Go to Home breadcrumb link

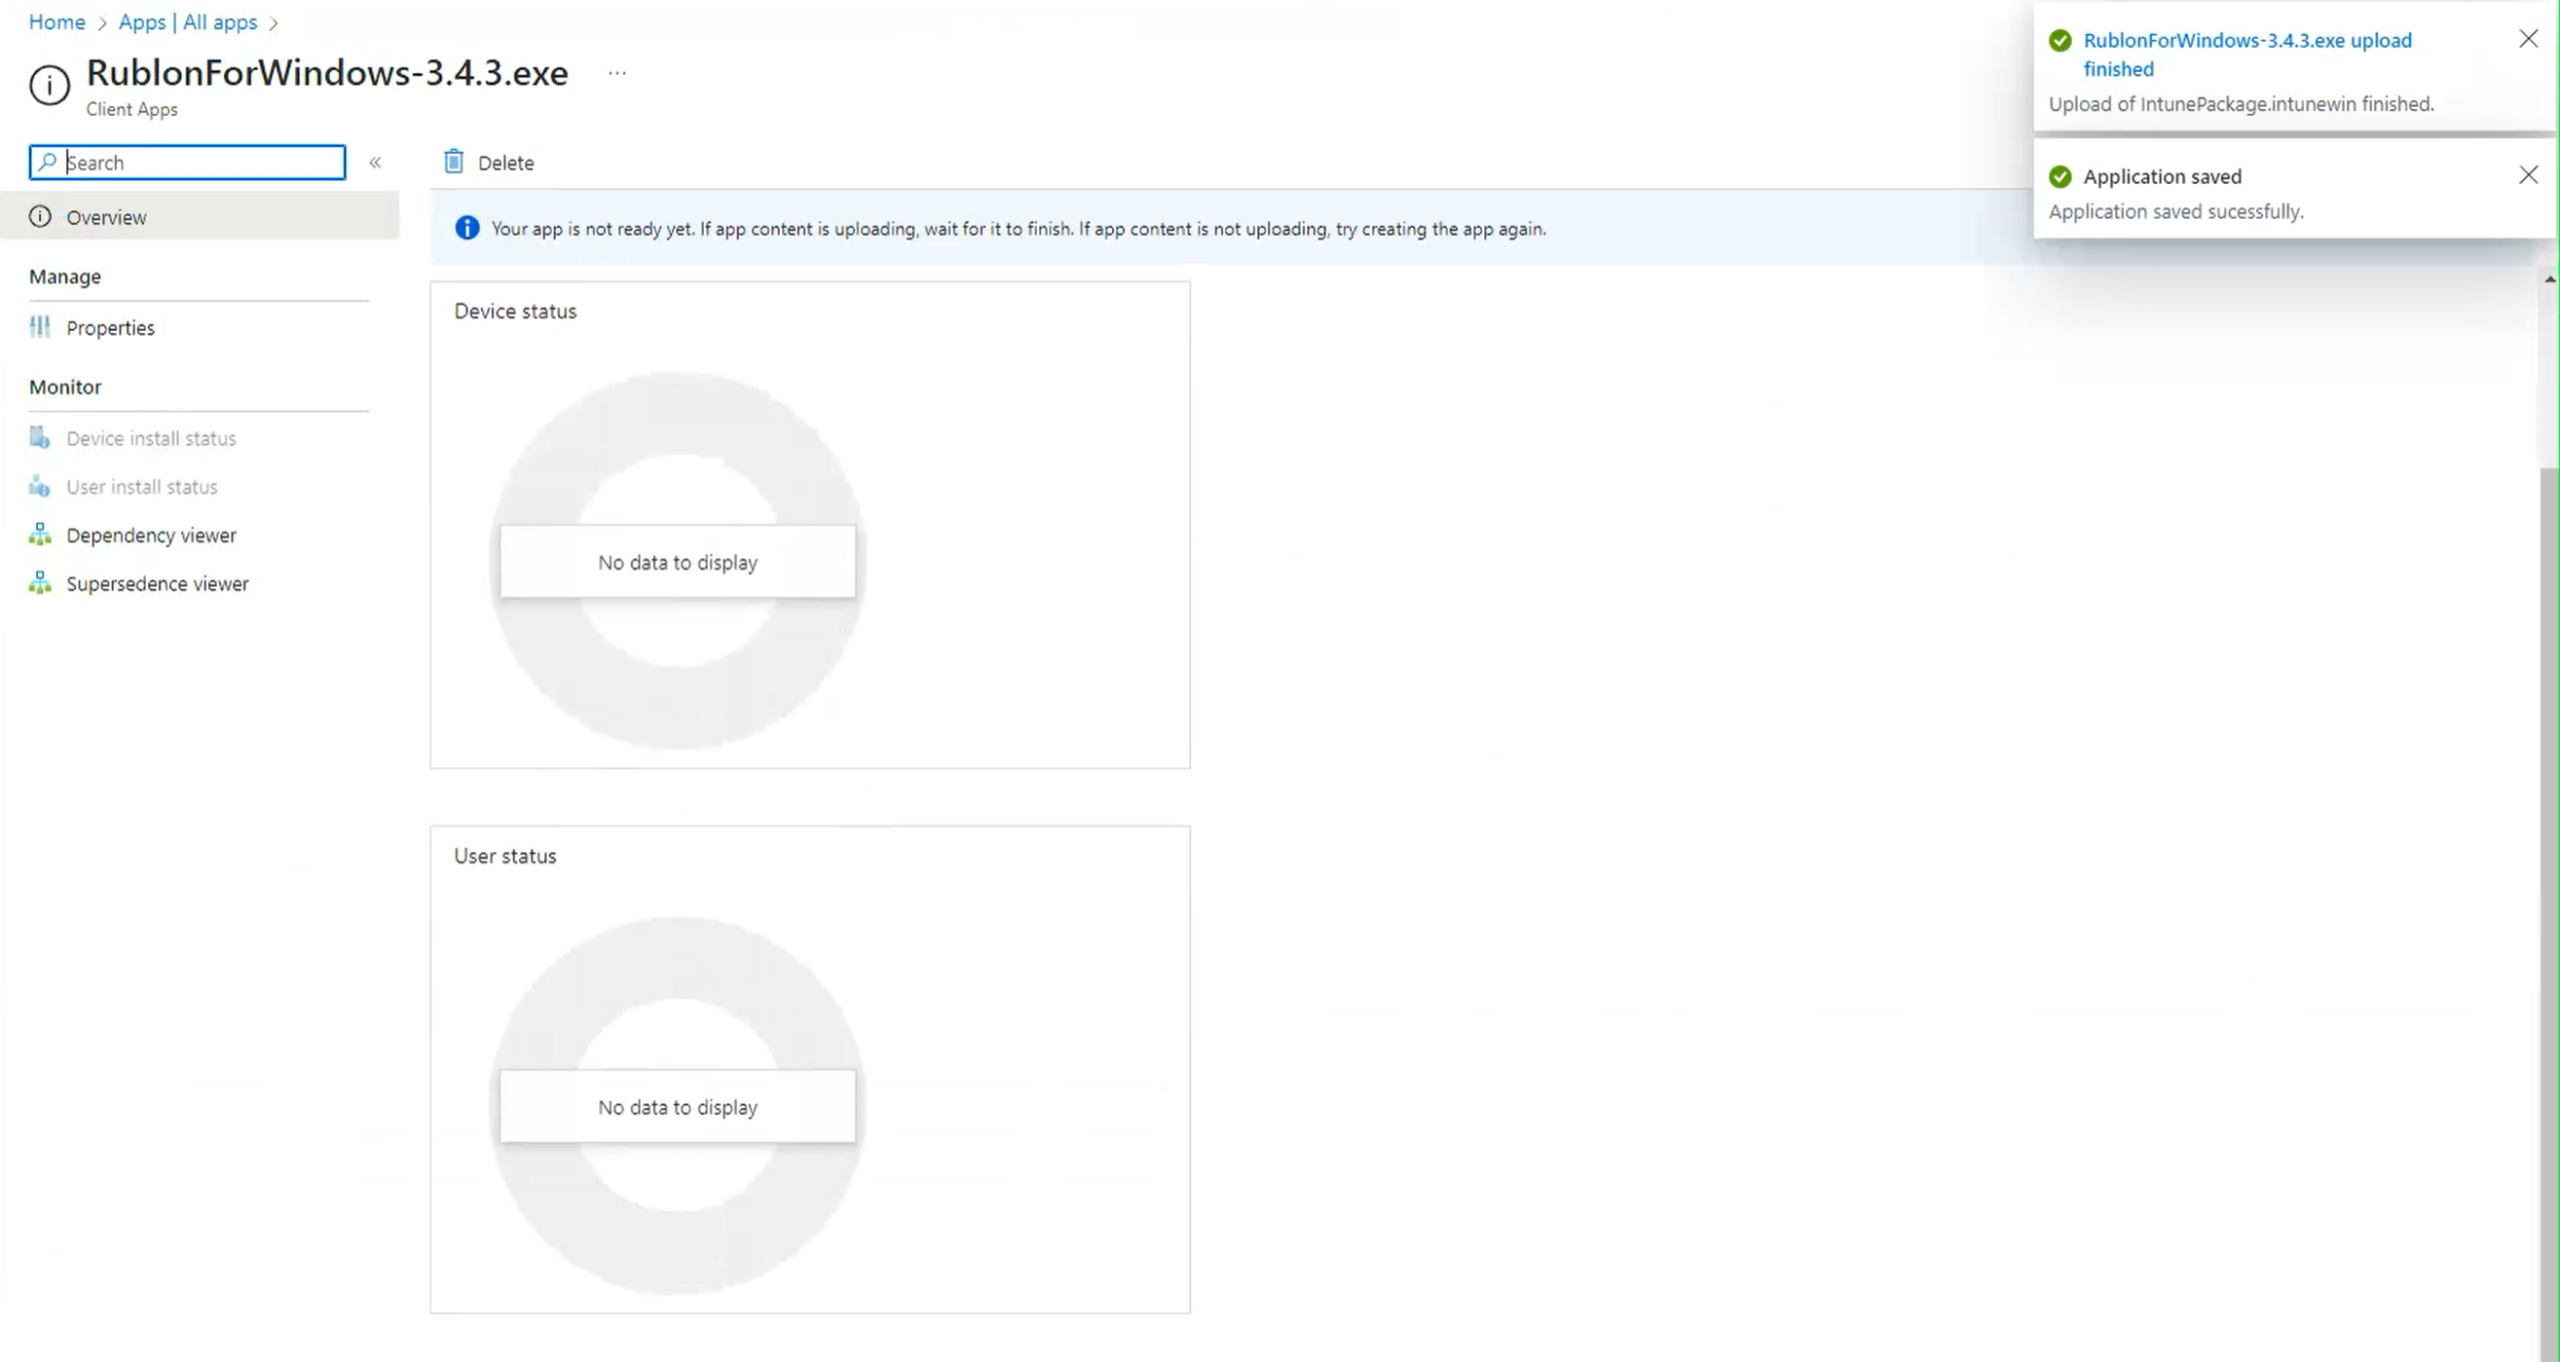coord(57,22)
